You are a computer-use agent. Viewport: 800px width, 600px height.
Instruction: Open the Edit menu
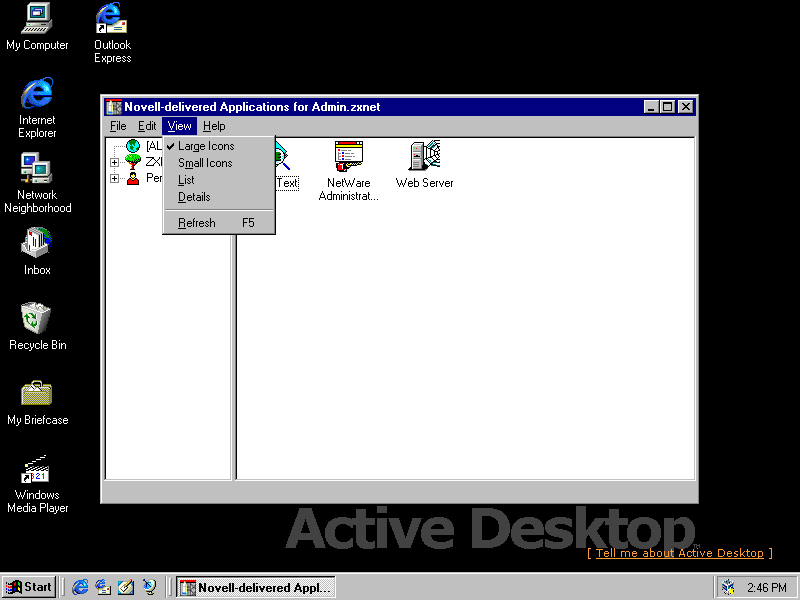click(147, 126)
